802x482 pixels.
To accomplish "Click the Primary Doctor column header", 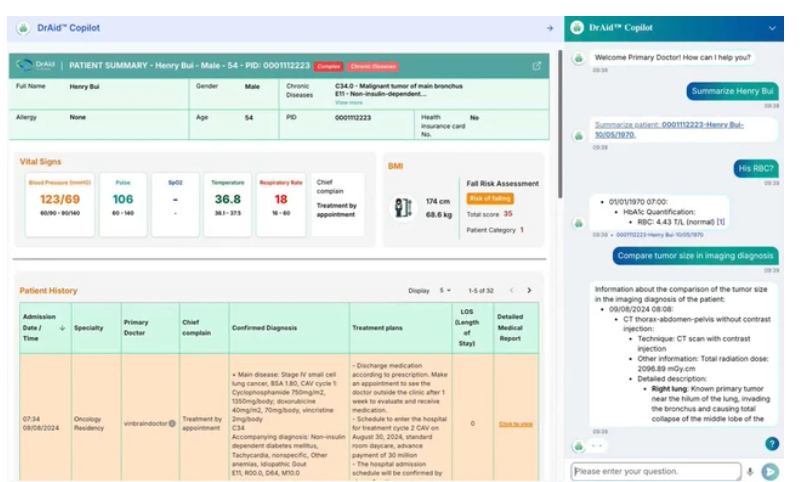I will tap(150, 328).
